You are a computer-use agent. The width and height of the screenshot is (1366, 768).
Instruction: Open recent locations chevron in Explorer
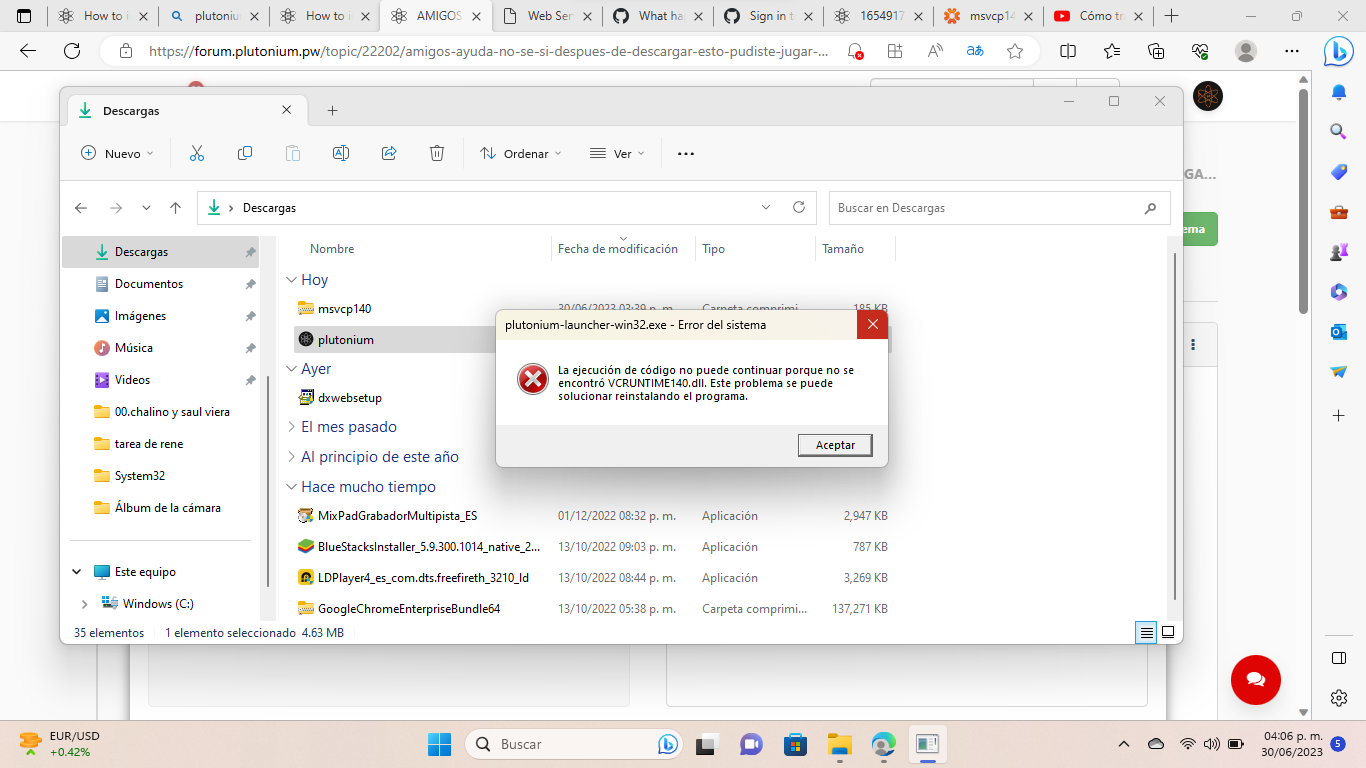click(146, 208)
